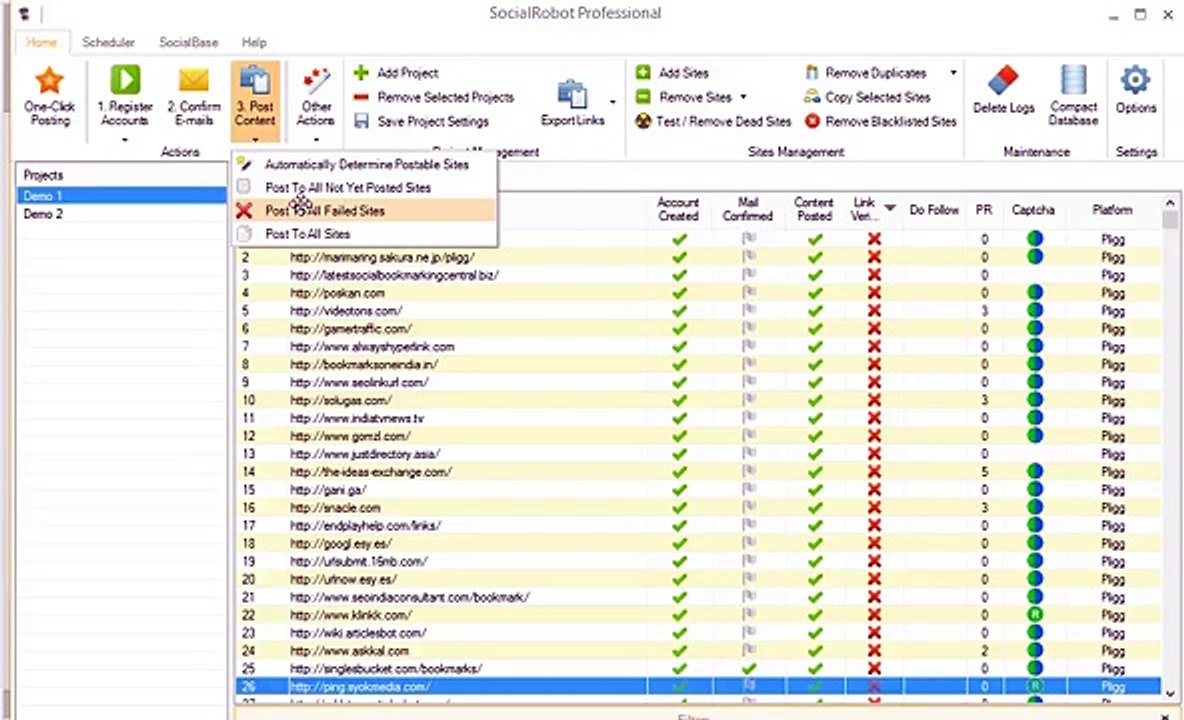Switch to the Scheduler tab
The image size is (1184, 720).
click(x=108, y=43)
